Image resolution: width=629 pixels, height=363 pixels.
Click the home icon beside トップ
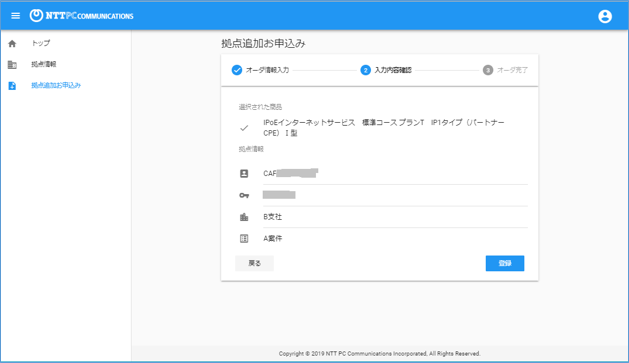tap(12, 44)
